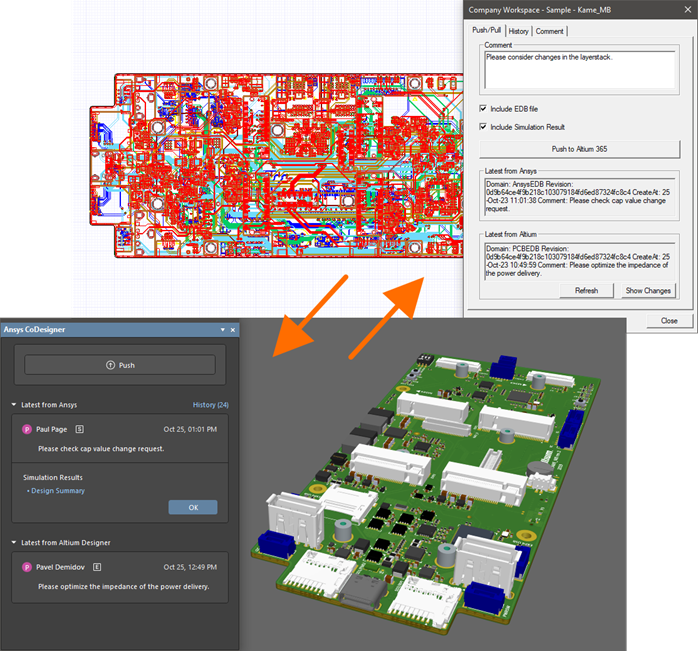The width and height of the screenshot is (698, 651).
Task: Click Pavel Demidov's pink avatar icon
Action: [x=26, y=567]
